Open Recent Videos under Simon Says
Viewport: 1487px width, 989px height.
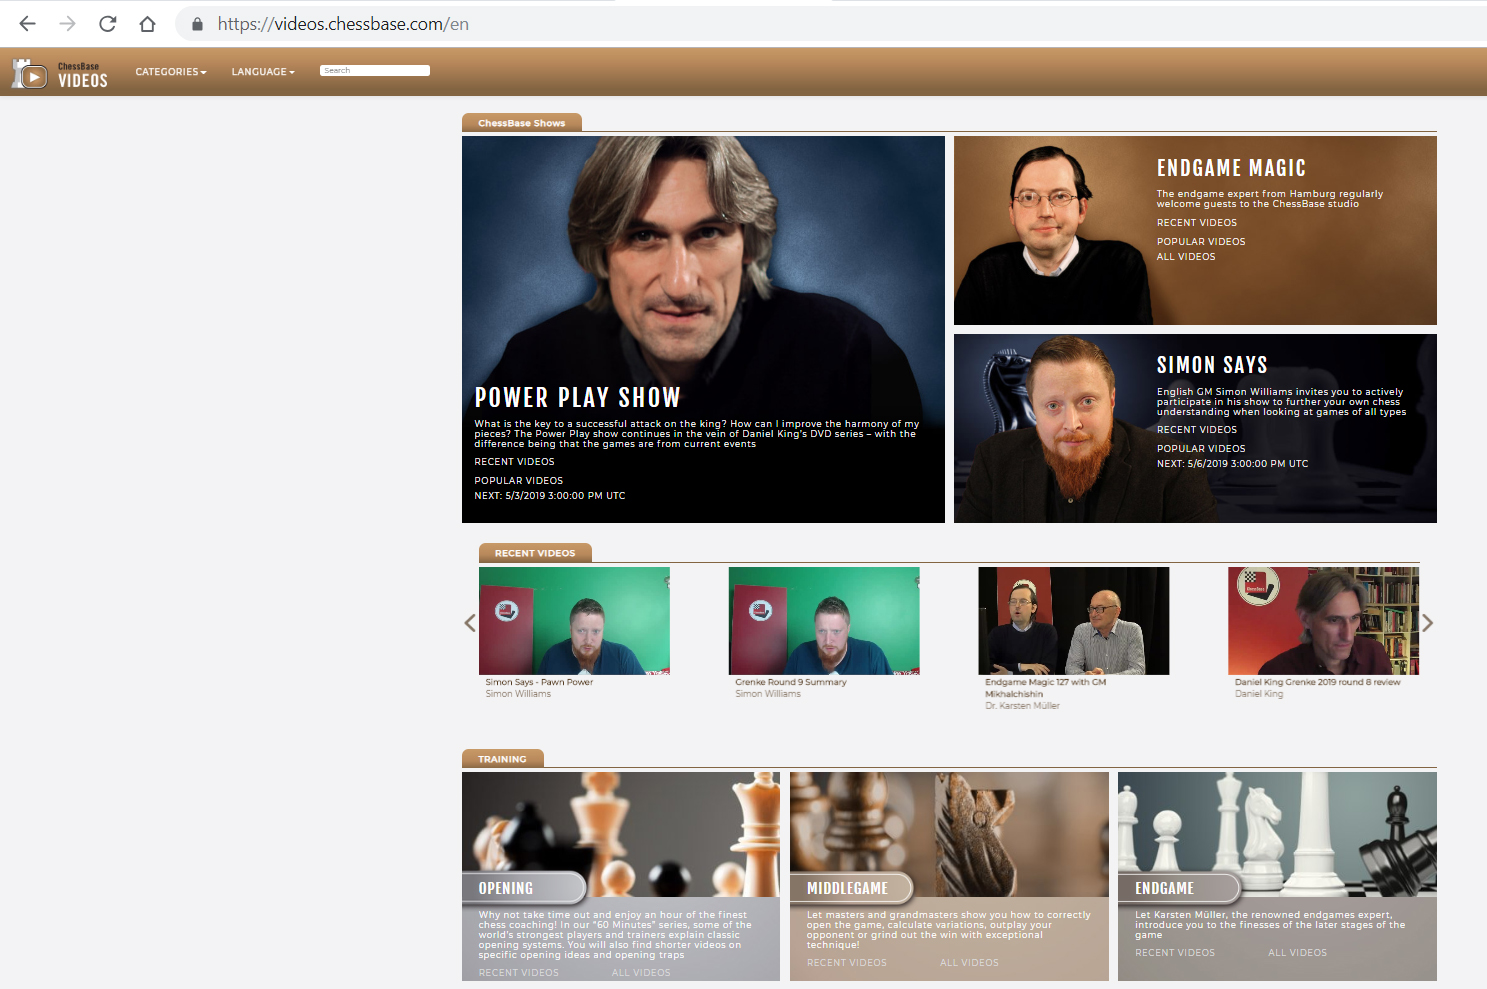(x=1197, y=430)
